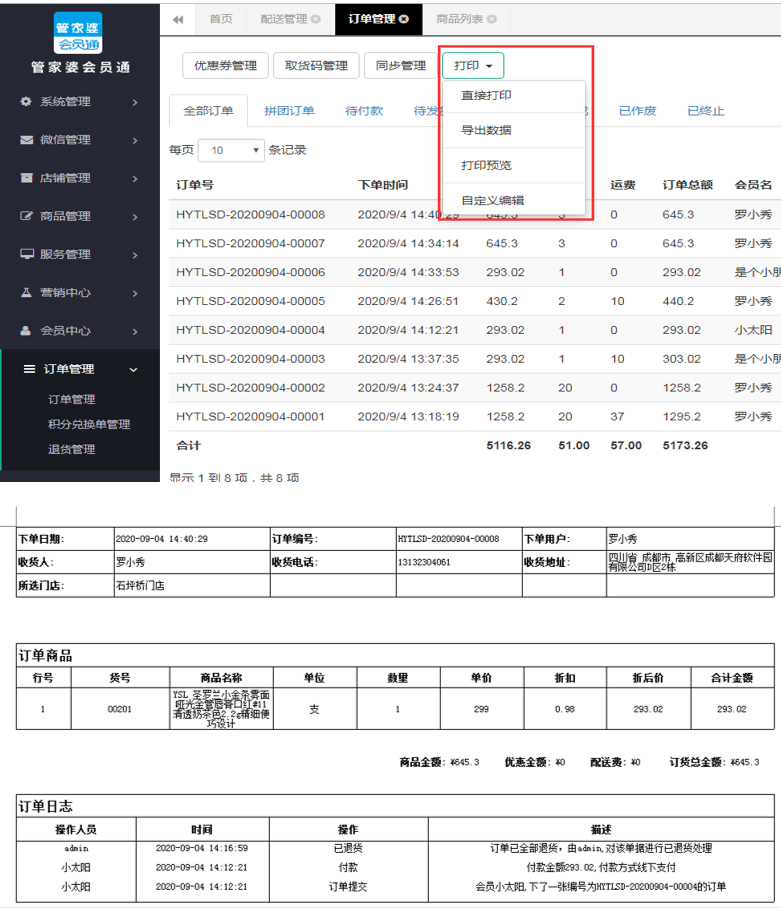Collapse the 订单管理 sidebar section chevron
Screen dimensions: 781x908
[134, 369]
